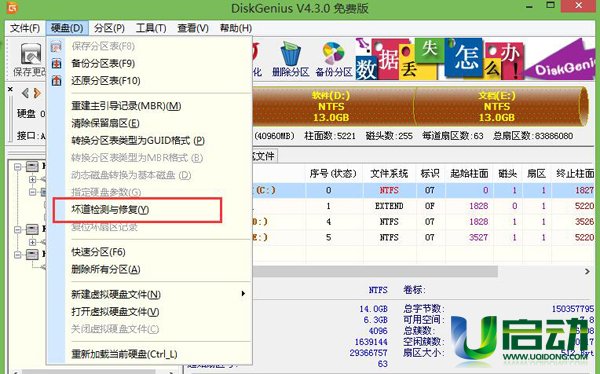This screenshot has height=374, width=600.
Task: Go to previous disk with left arrow
Action: 26,93
